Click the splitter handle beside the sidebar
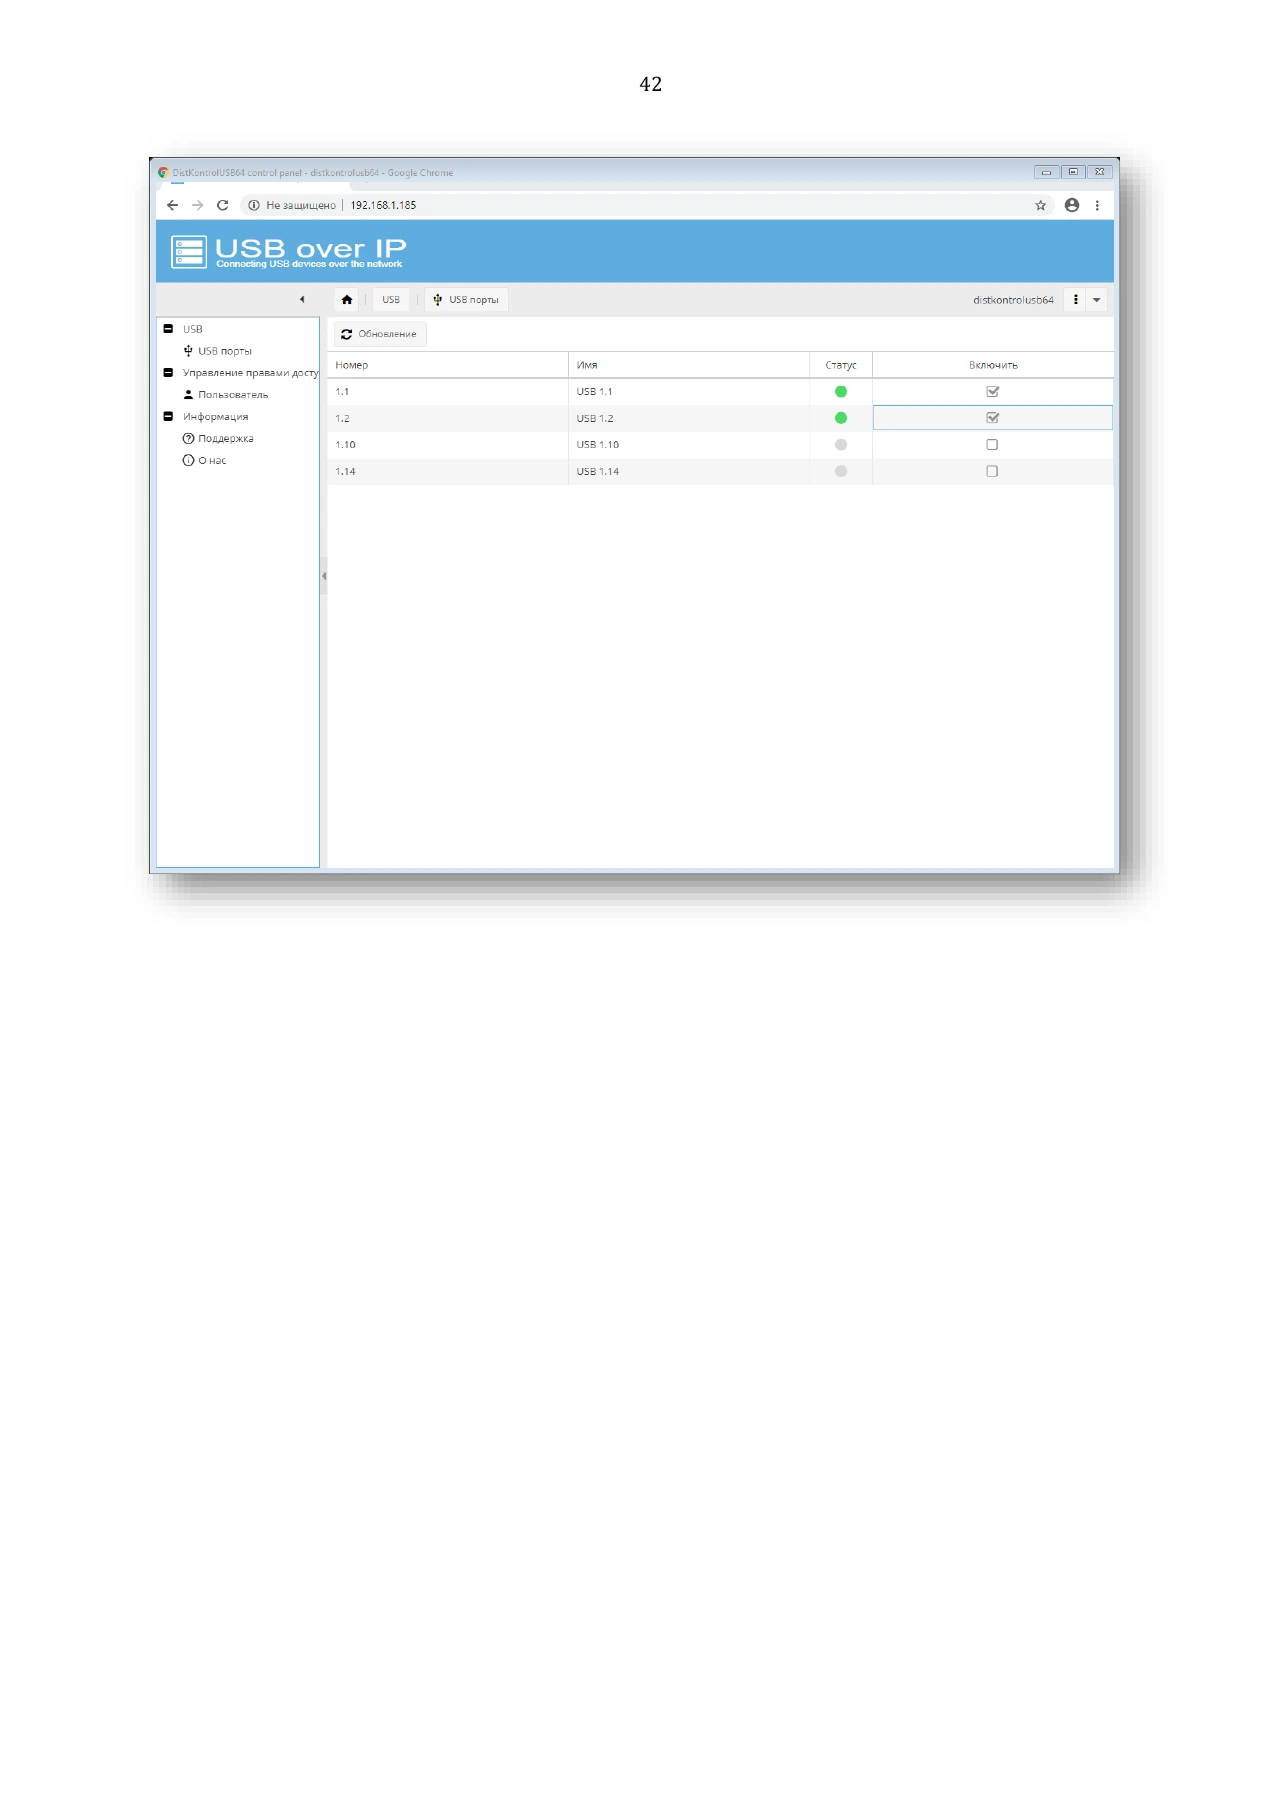This screenshot has height=1800, width=1274. [x=323, y=576]
